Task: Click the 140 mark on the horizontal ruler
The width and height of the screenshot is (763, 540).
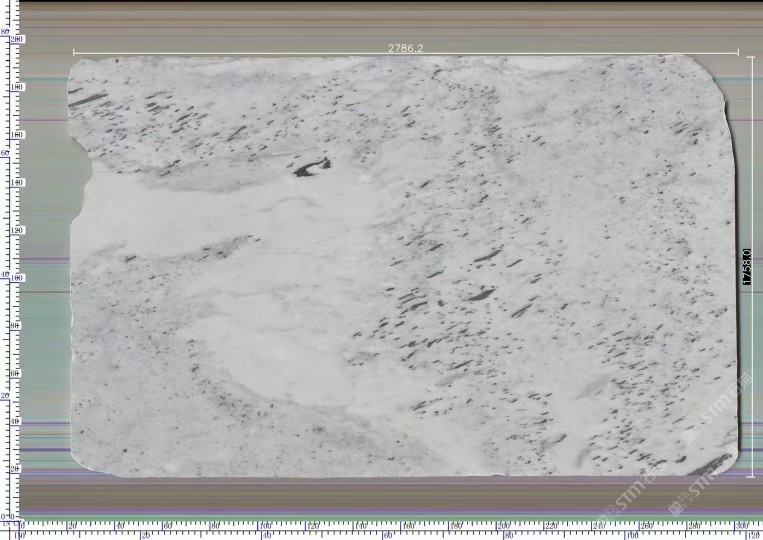Action: 360,525
